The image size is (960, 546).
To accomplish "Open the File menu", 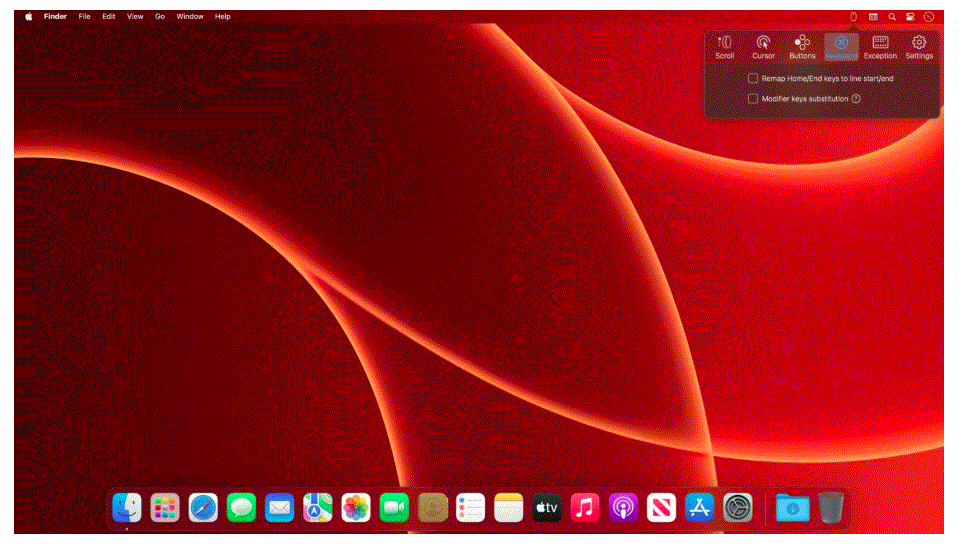I will pyautogui.click(x=84, y=17).
